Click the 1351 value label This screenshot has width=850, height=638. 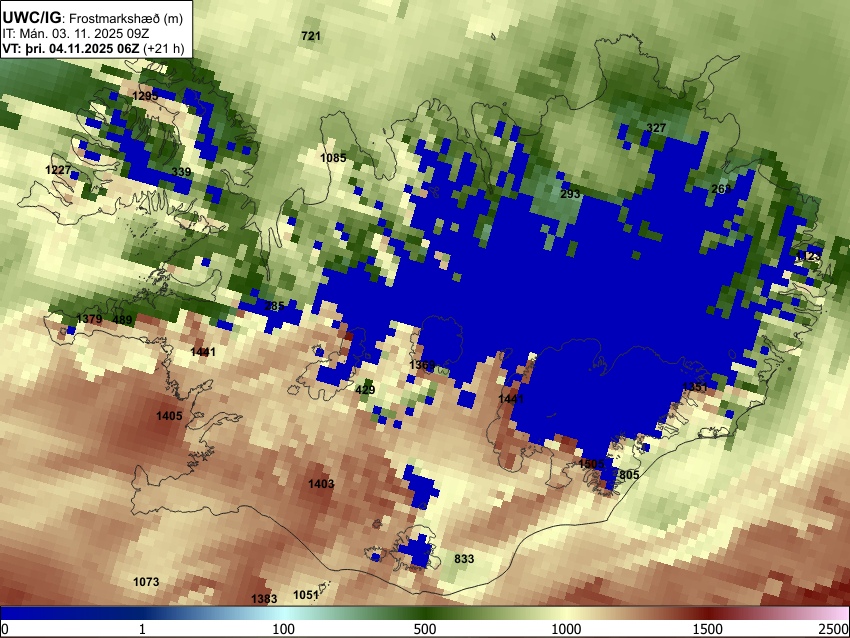pyautogui.click(x=694, y=387)
